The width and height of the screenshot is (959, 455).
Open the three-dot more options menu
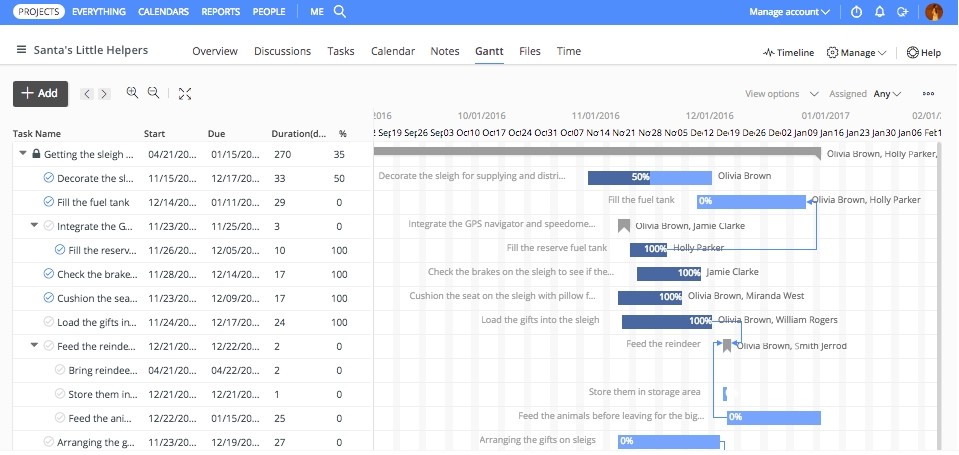tap(928, 94)
